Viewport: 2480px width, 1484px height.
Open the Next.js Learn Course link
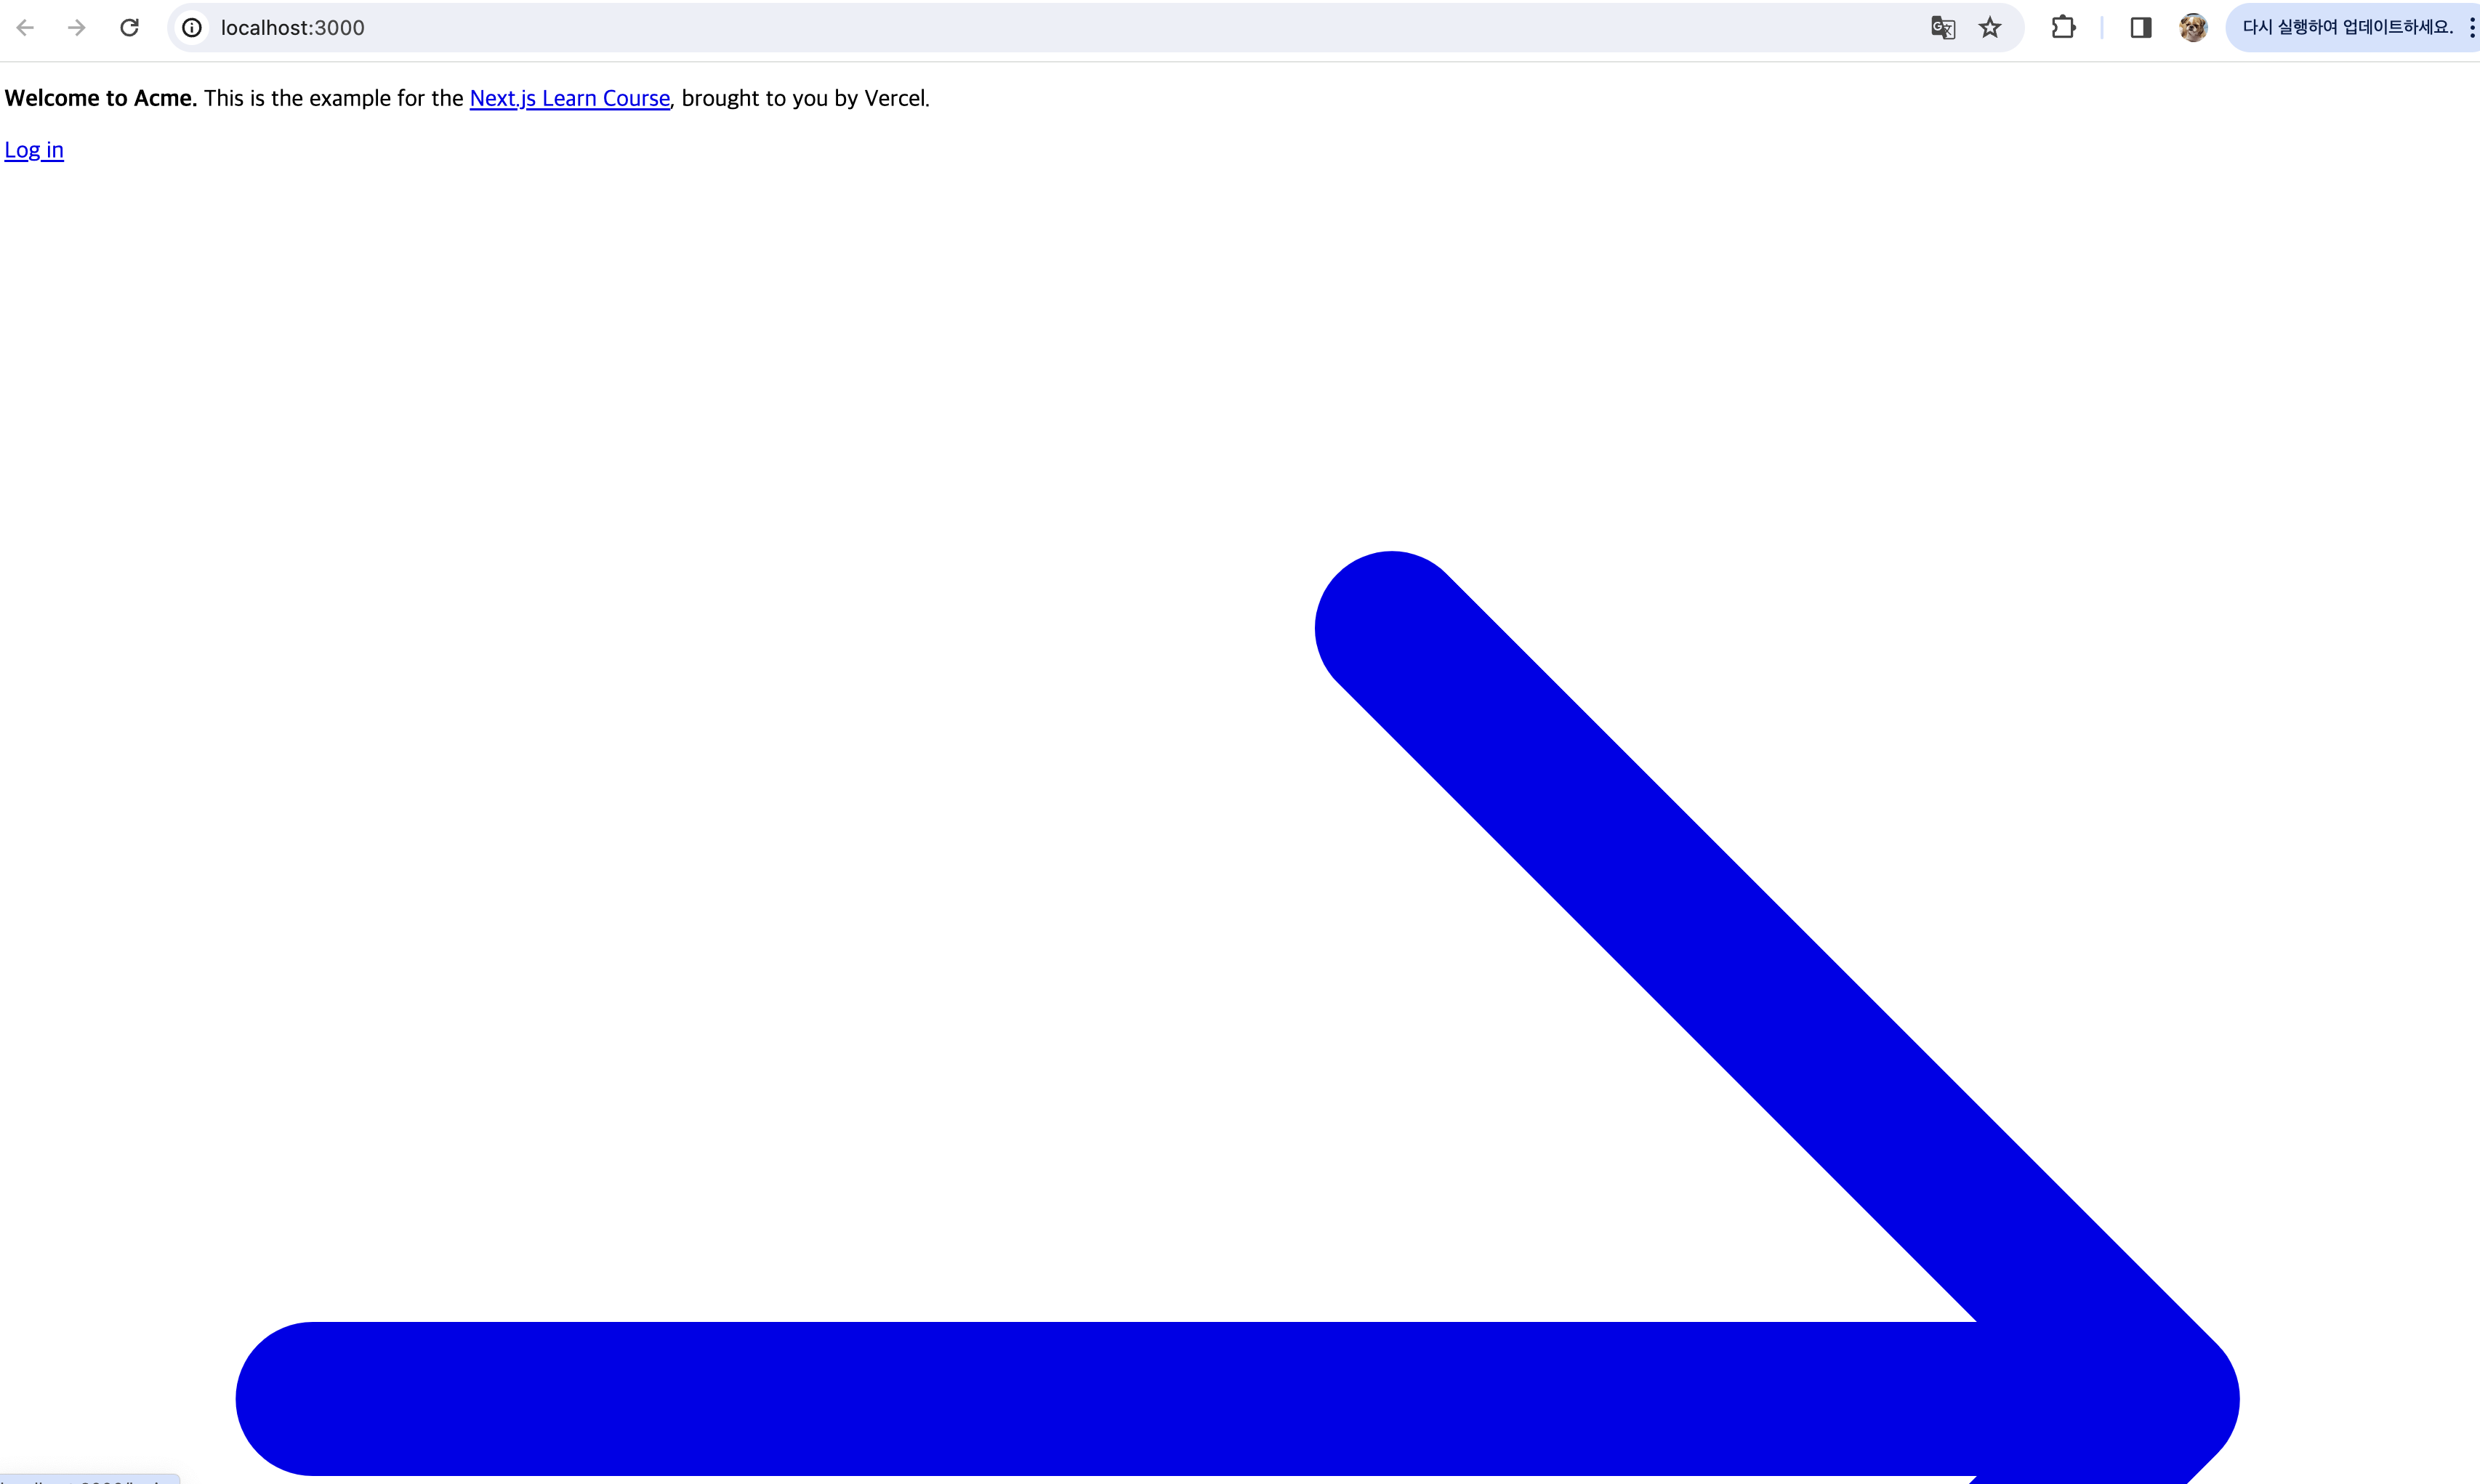[x=569, y=98]
